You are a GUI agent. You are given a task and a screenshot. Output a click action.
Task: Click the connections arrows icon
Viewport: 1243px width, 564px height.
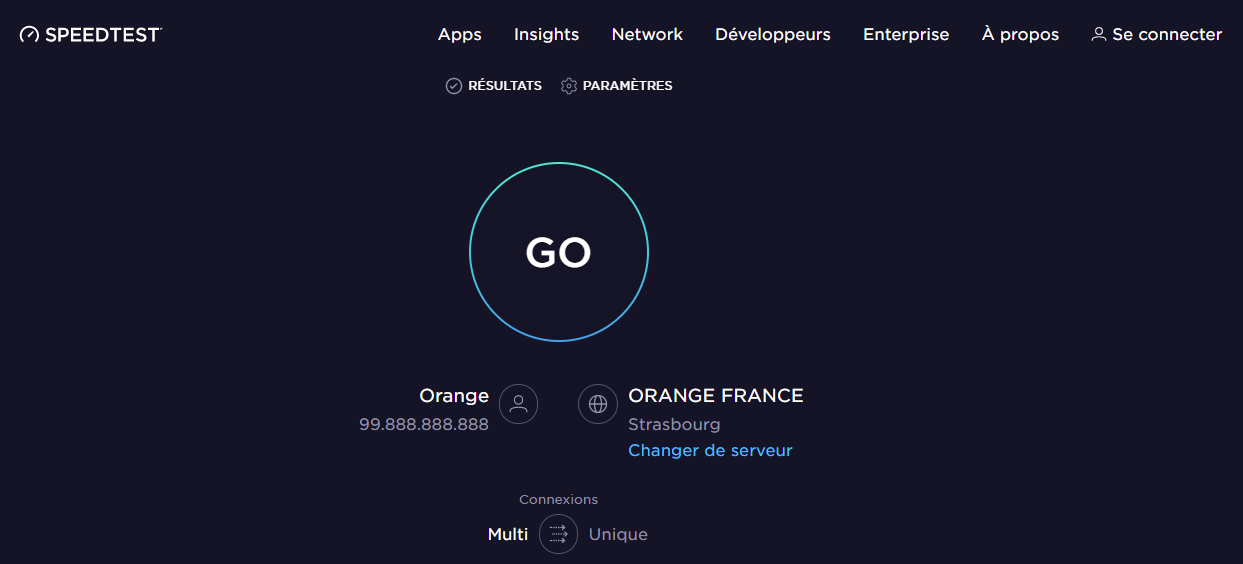[558, 534]
